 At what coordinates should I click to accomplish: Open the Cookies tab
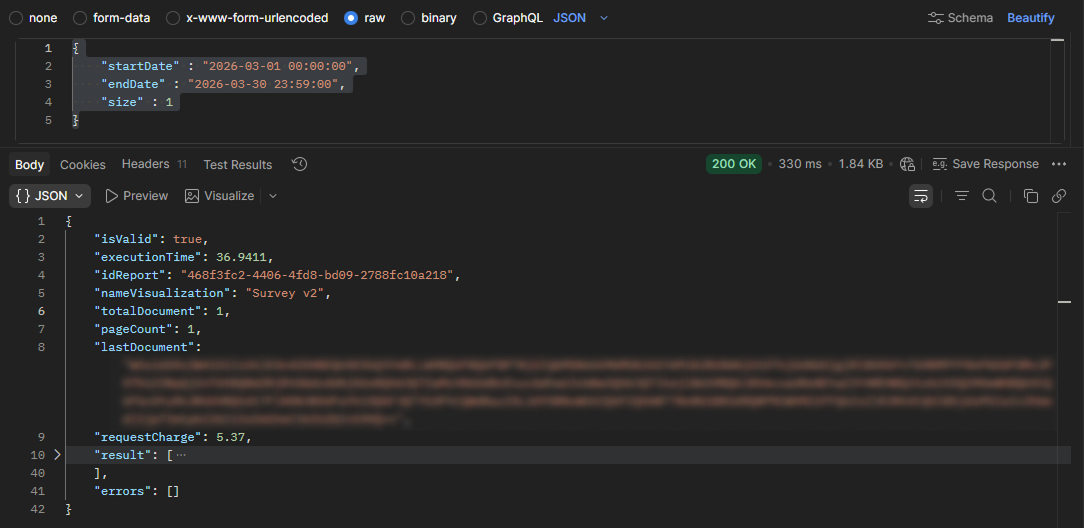tap(83, 164)
